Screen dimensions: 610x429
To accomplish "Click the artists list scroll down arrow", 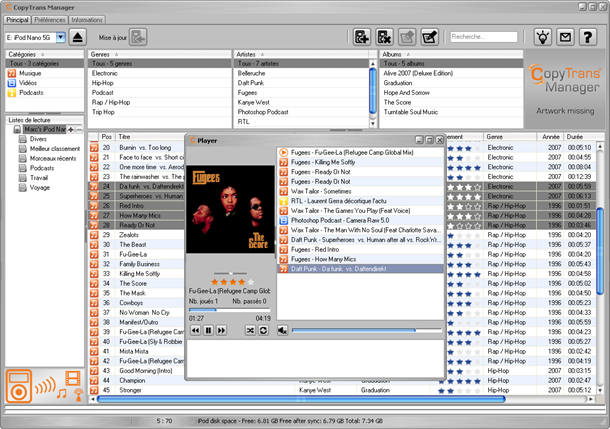I will click(373, 124).
